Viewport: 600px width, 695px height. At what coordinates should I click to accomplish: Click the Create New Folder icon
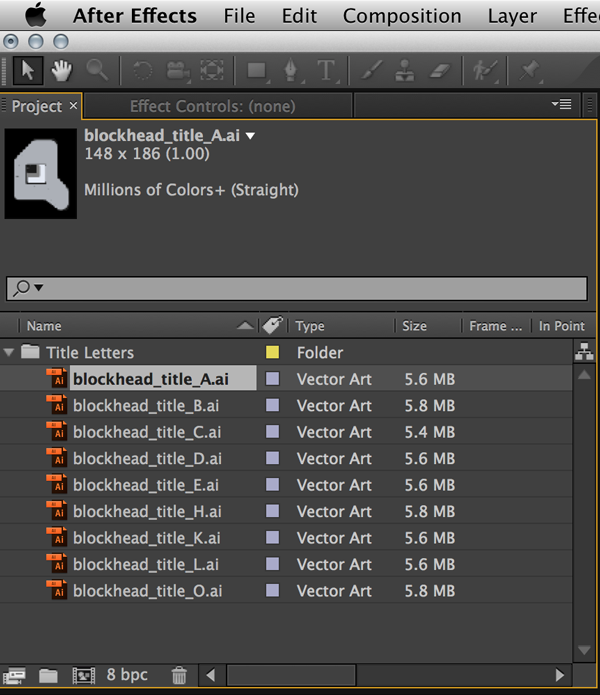48,675
